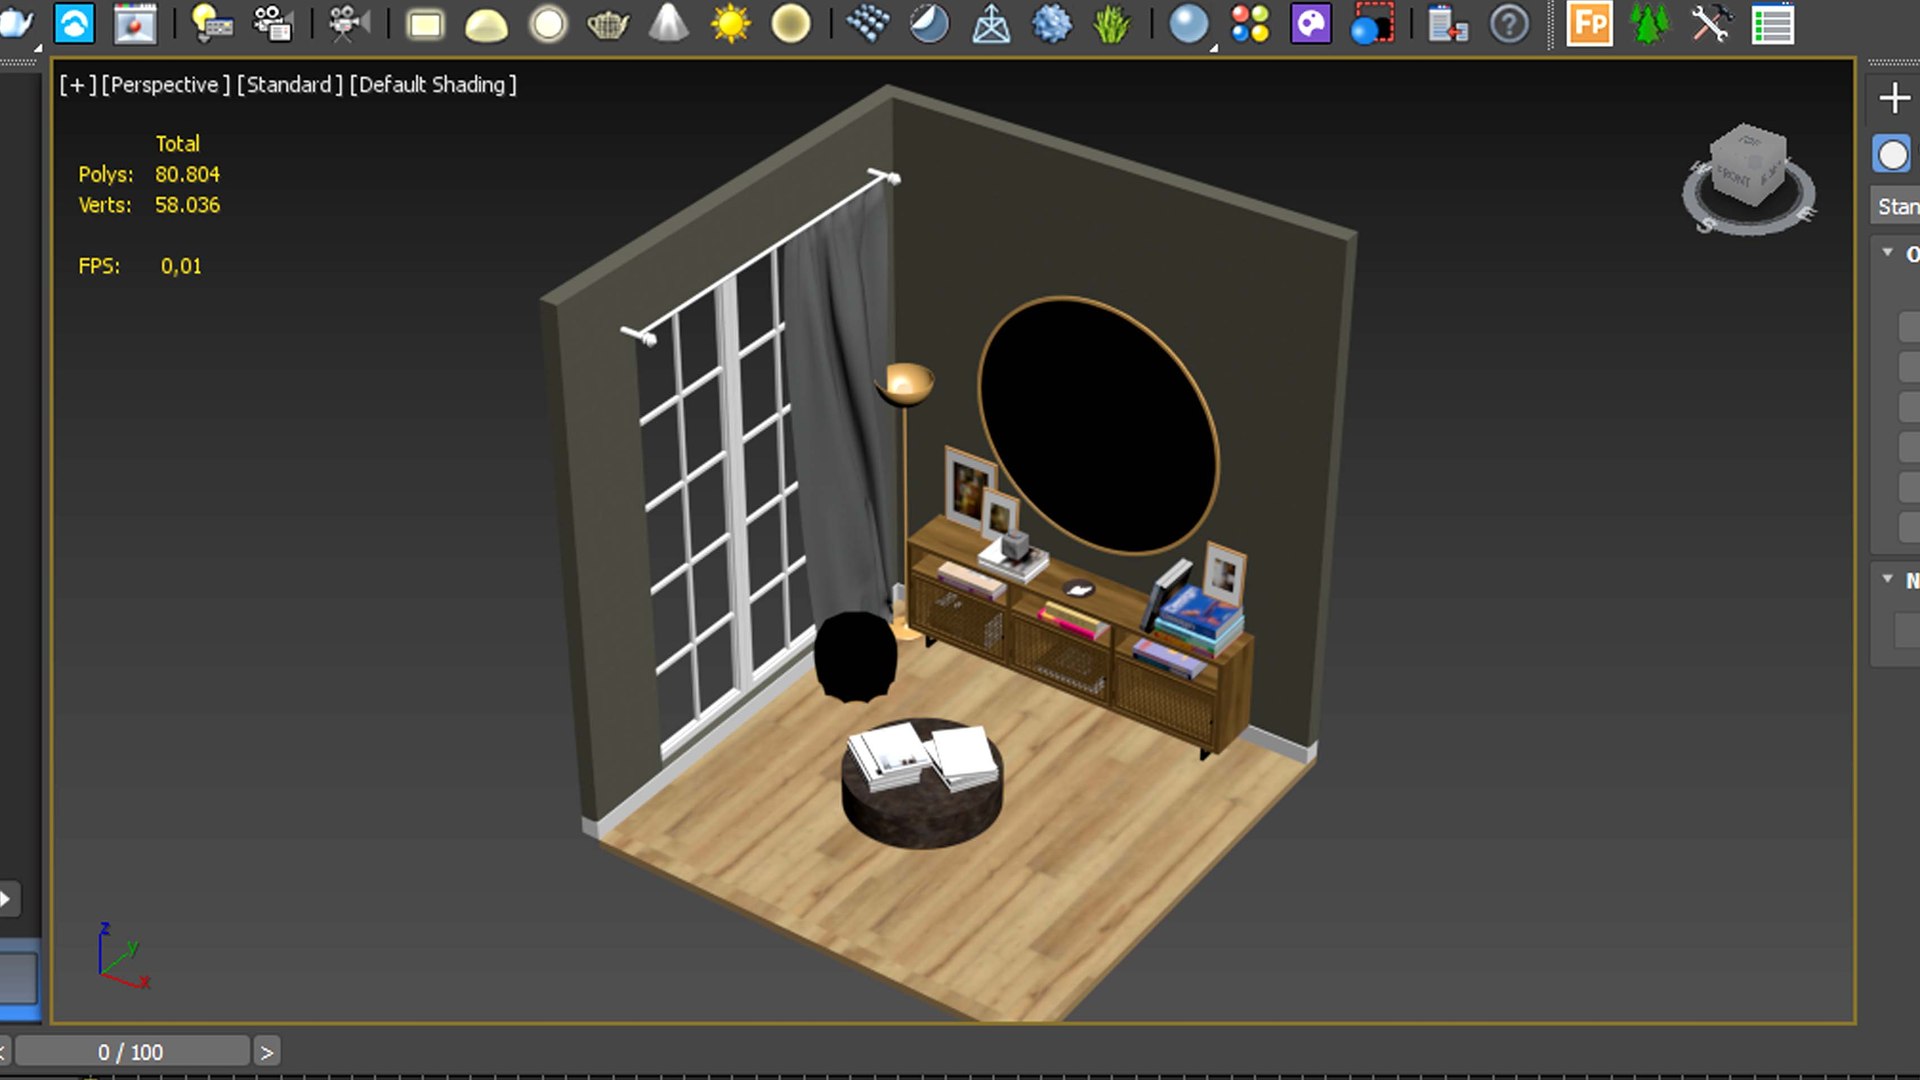Create a mesh light (wire teapot)
This screenshot has height=1080, width=1920.
click(x=607, y=24)
